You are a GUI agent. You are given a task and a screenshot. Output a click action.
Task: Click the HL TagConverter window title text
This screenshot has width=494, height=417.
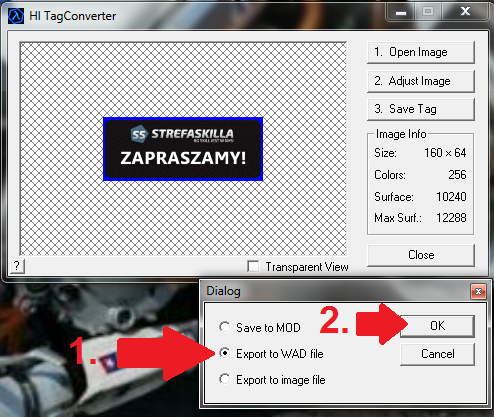(73, 16)
